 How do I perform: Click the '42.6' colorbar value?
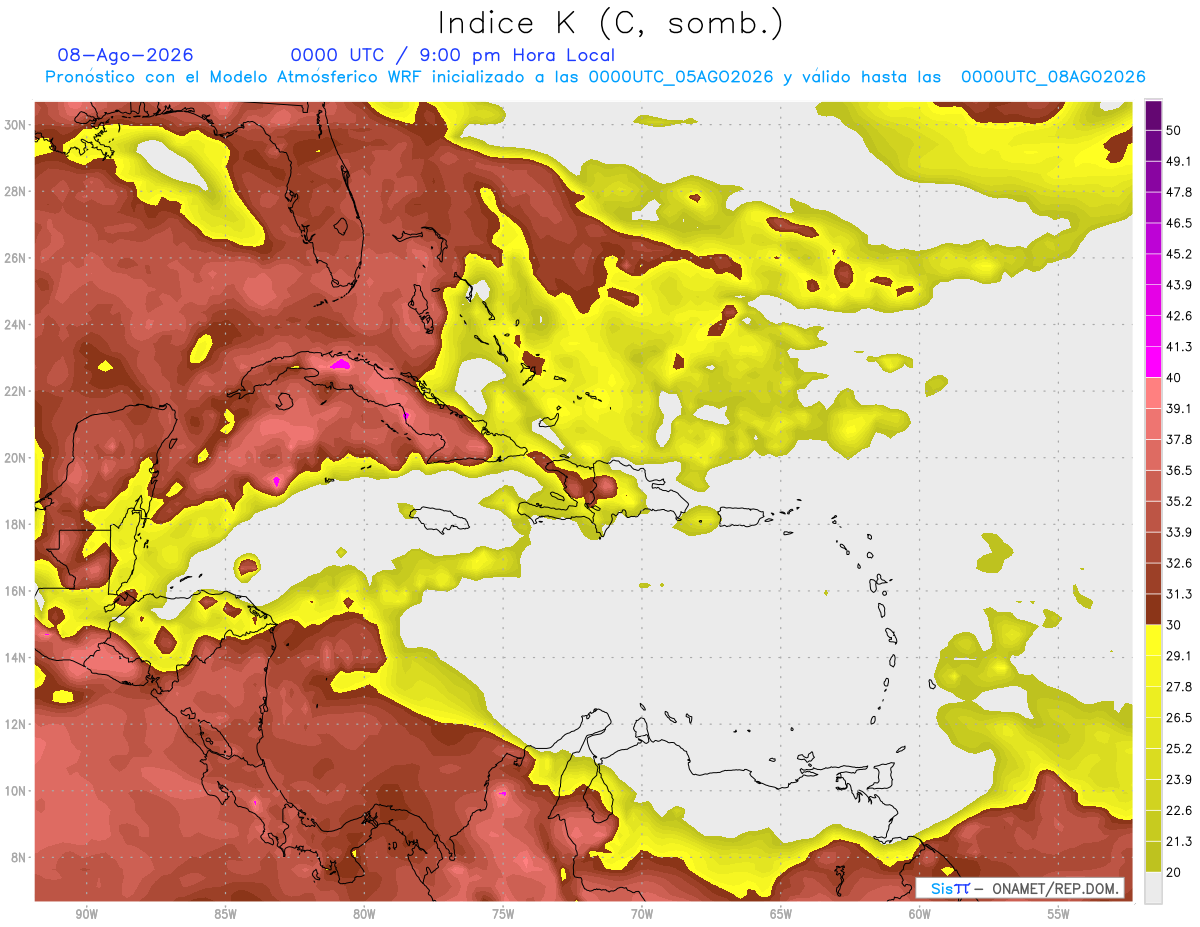(1179, 316)
